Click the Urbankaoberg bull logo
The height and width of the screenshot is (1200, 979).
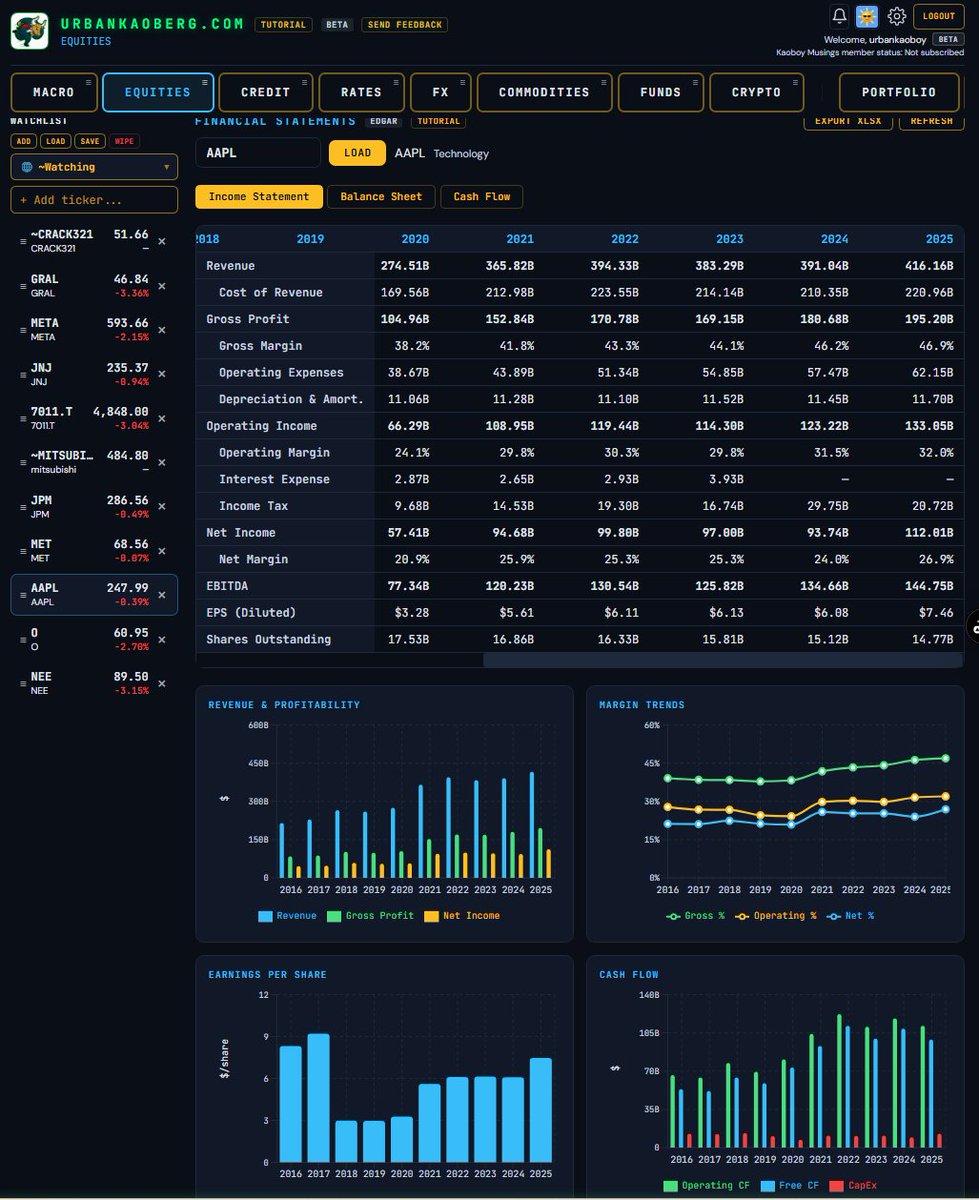pyautogui.click(x=30, y=31)
